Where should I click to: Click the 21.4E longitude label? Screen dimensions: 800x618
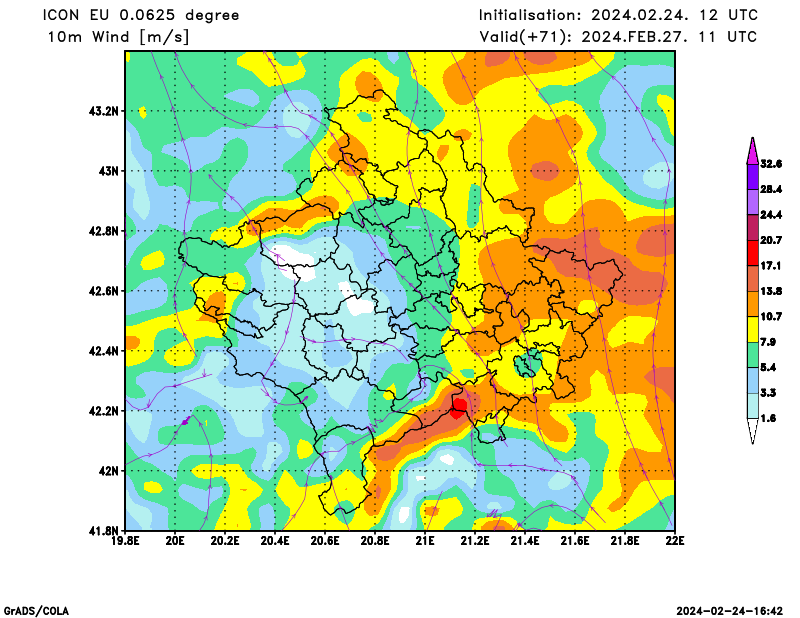[x=525, y=540]
